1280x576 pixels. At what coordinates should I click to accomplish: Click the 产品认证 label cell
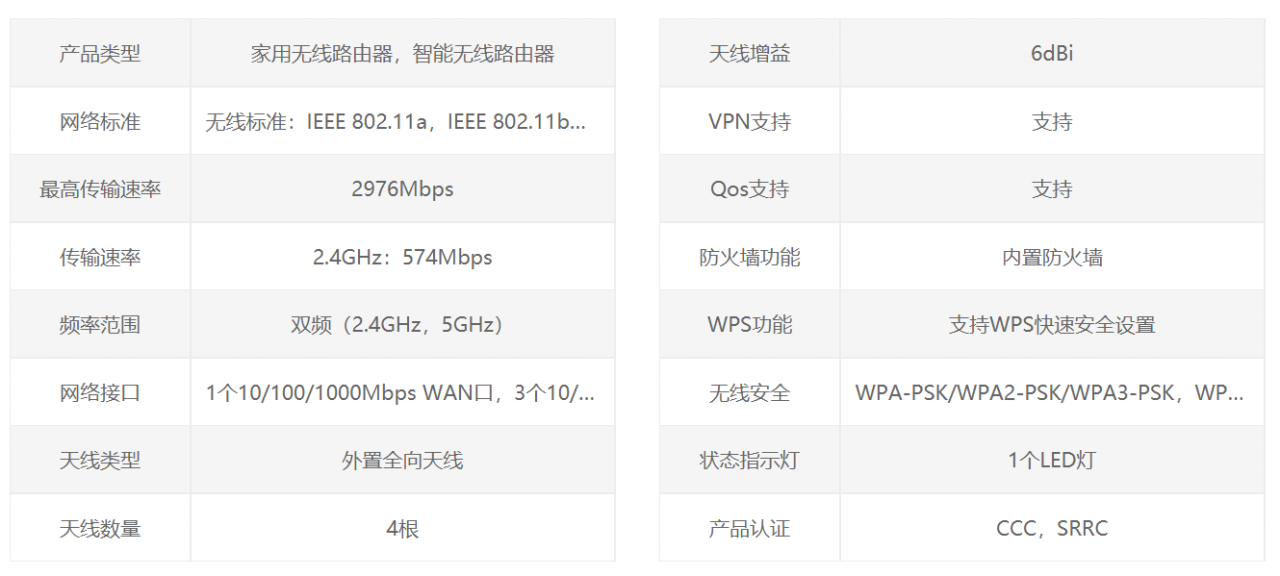click(x=749, y=528)
